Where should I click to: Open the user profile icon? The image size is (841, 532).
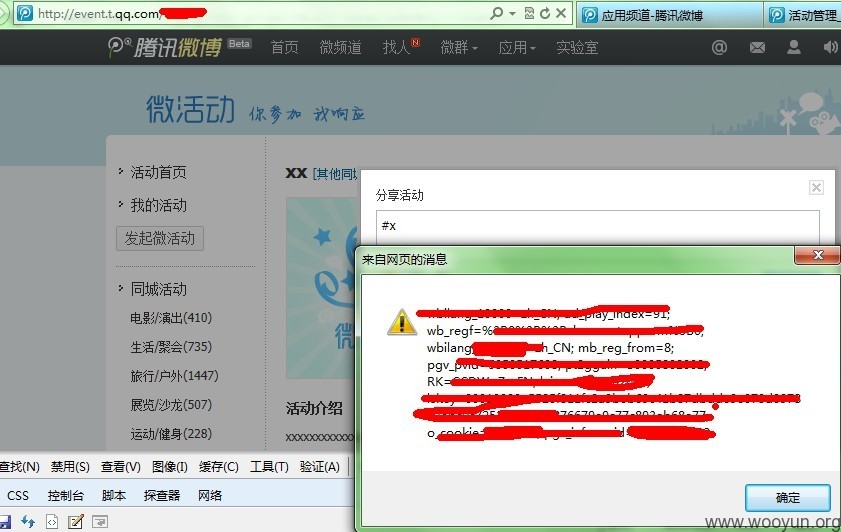(794, 47)
